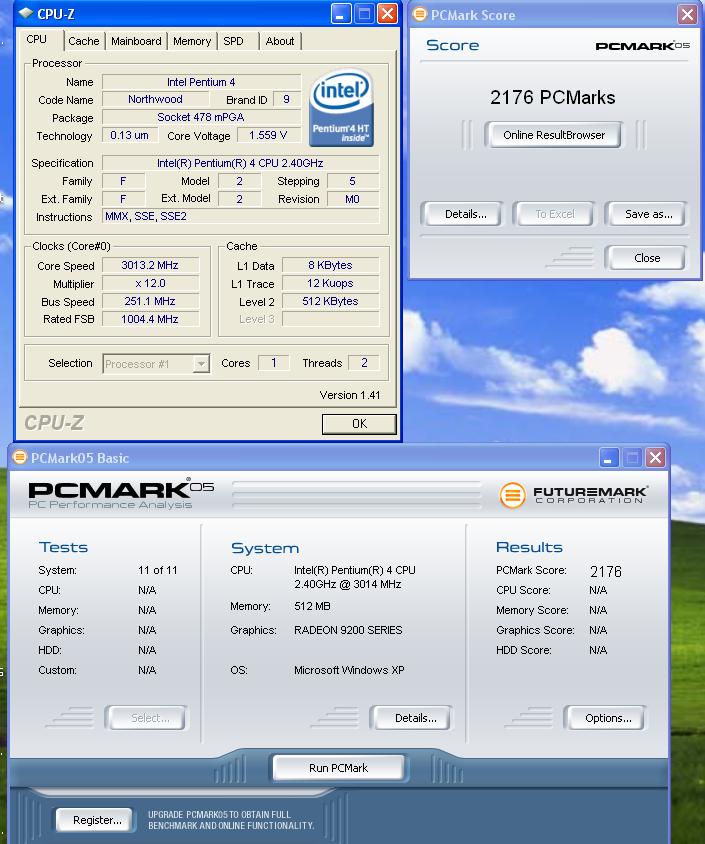Click the PCMark Score result 2176 in Results
The image size is (705, 844).
pyautogui.click(x=605, y=571)
